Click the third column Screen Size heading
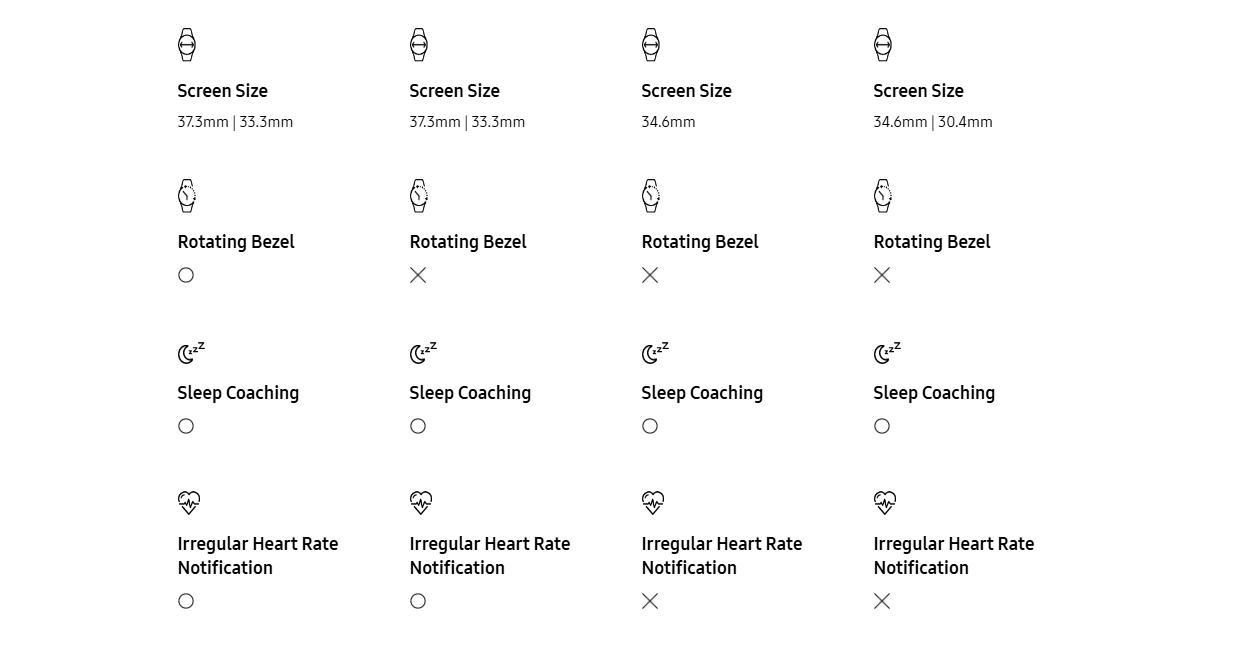The height and width of the screenshot is (655, 1242). tap(686, 91)
